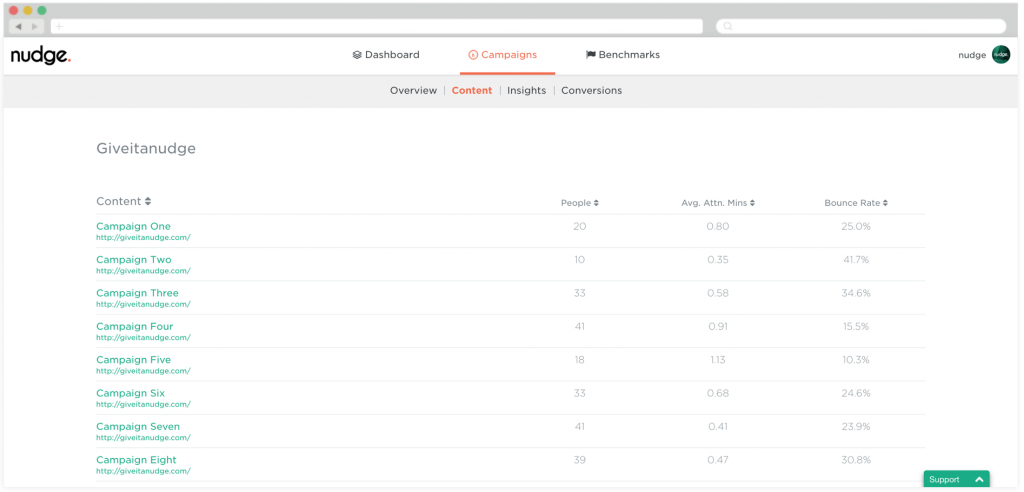Viewport: 1024px width, 492px height.
Task: Click the Benchmarks flag icon
Action: coord(590,55)
